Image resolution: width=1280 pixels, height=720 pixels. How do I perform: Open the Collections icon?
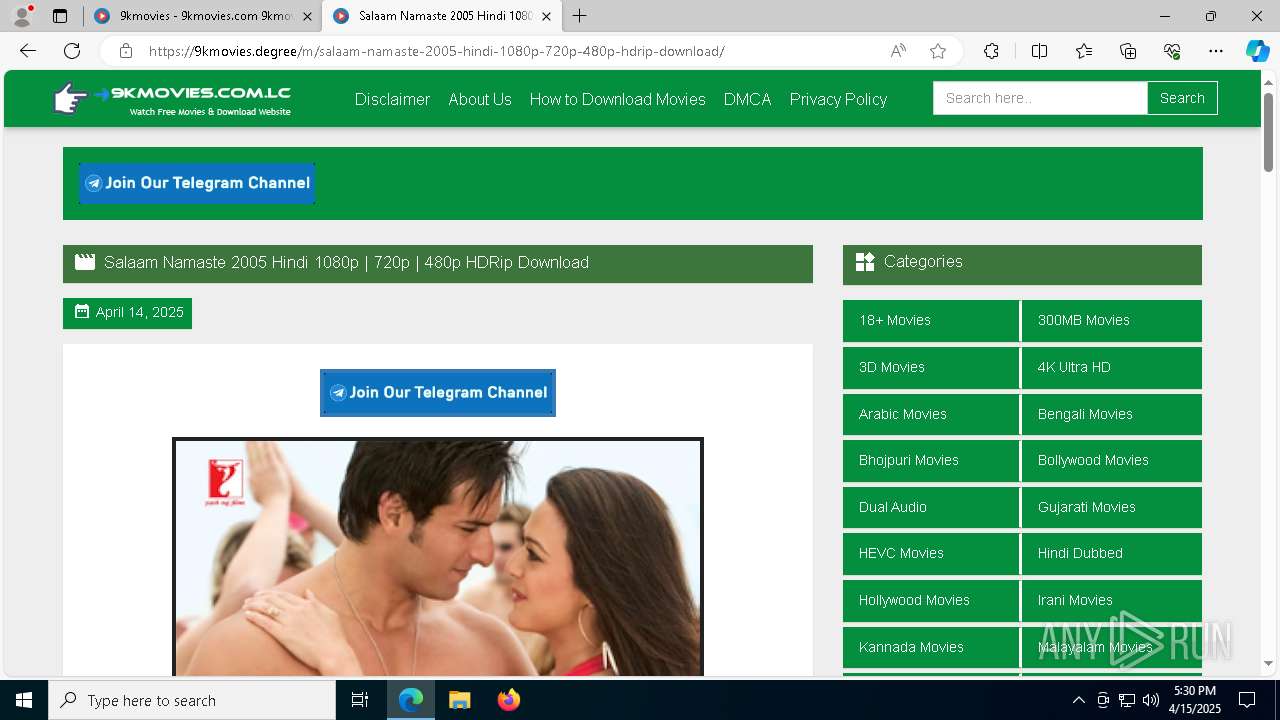1128,51
